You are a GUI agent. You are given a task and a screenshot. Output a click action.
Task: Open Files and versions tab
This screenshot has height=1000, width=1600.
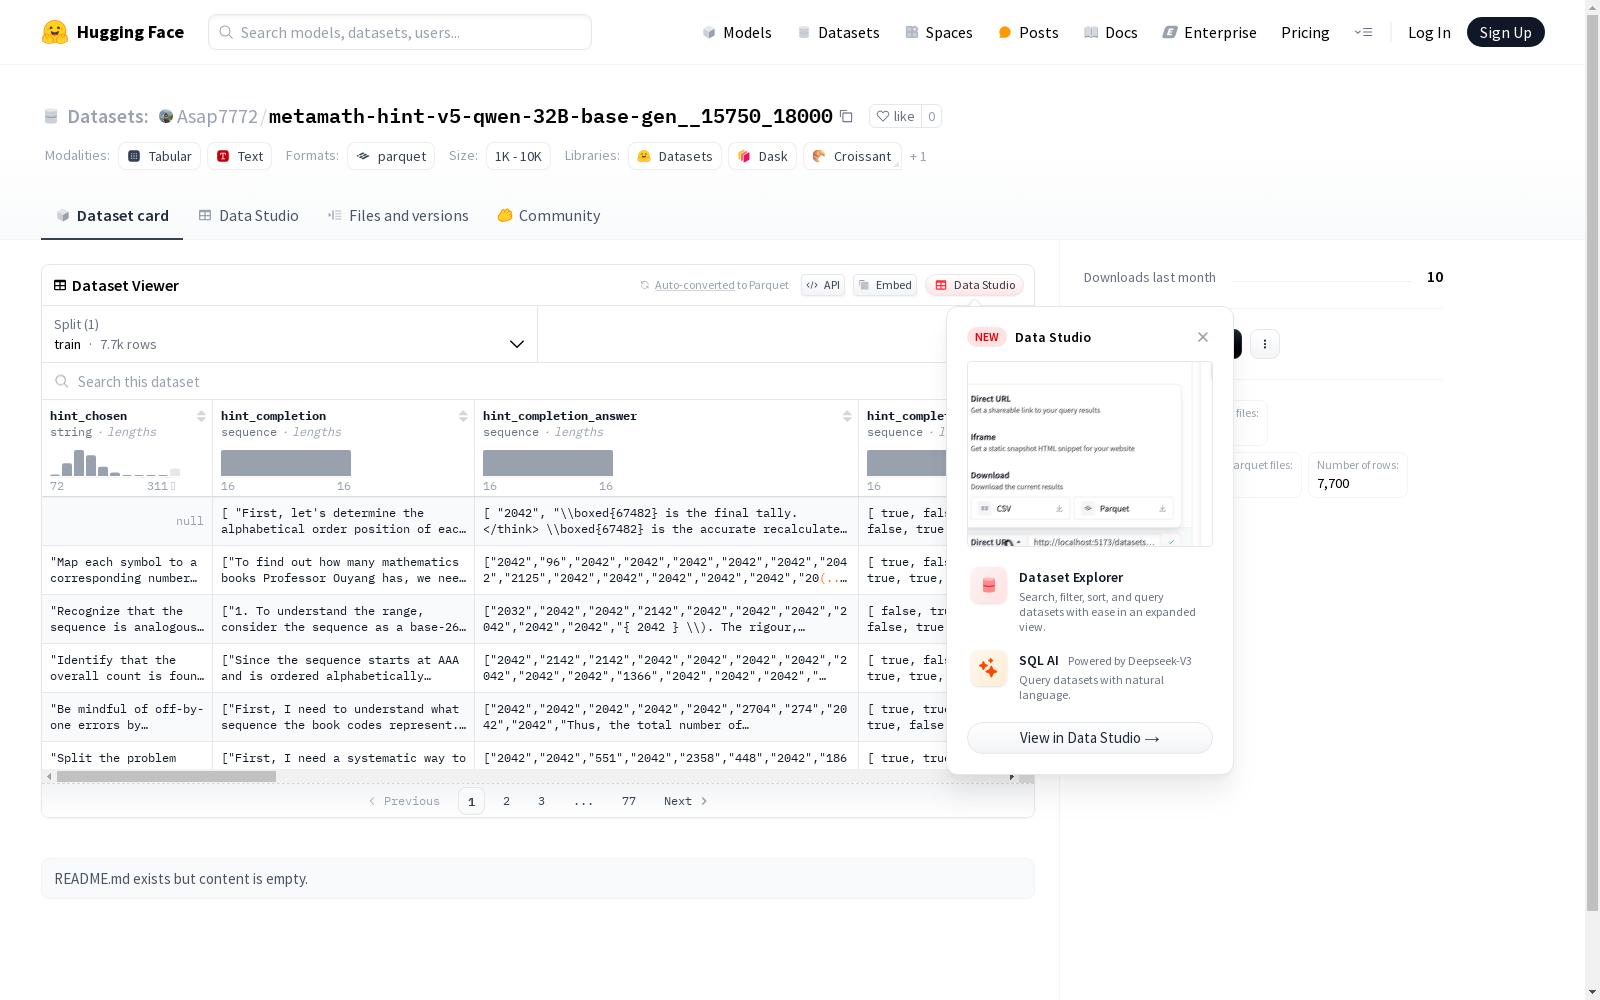398,215
